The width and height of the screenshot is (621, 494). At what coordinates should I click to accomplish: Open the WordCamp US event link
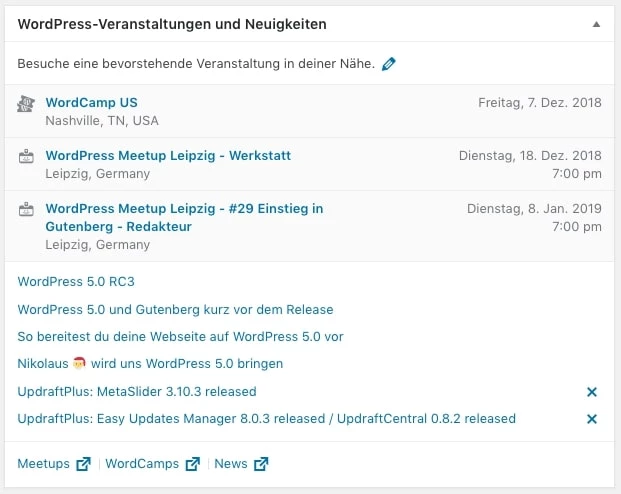pyautogui.click(x=91, y=102)
